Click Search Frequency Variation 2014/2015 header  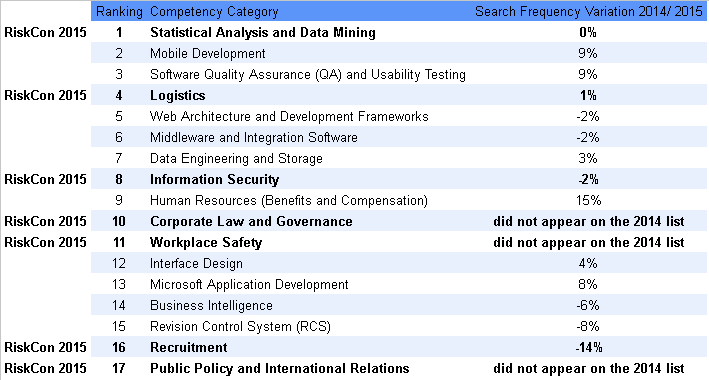coord(588,11)
